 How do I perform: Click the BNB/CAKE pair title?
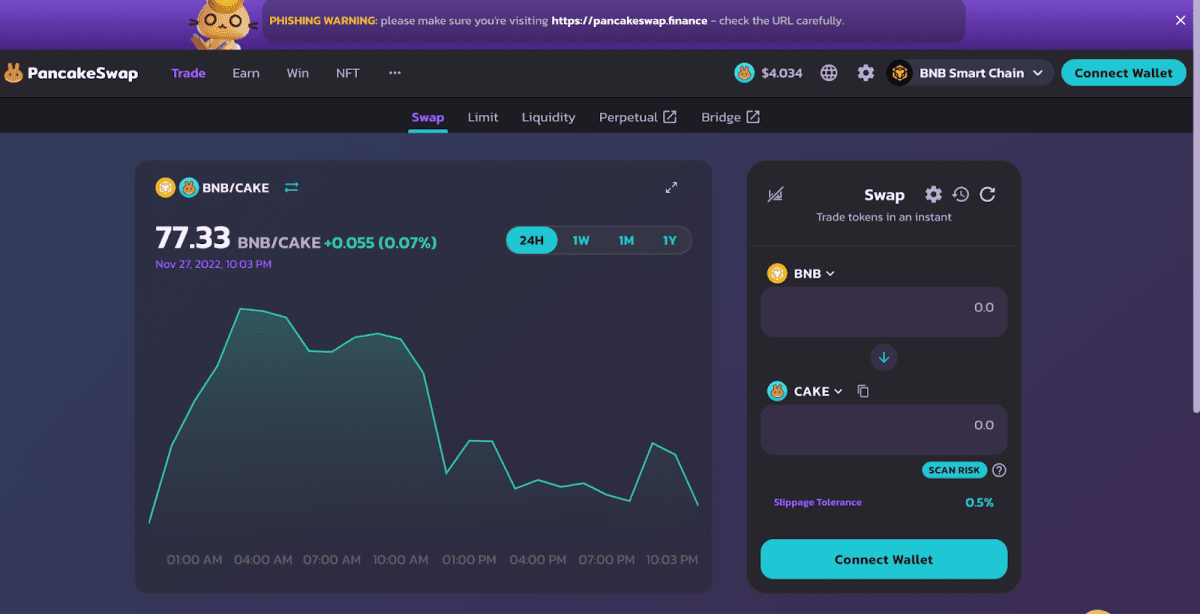tap(236, 187)
